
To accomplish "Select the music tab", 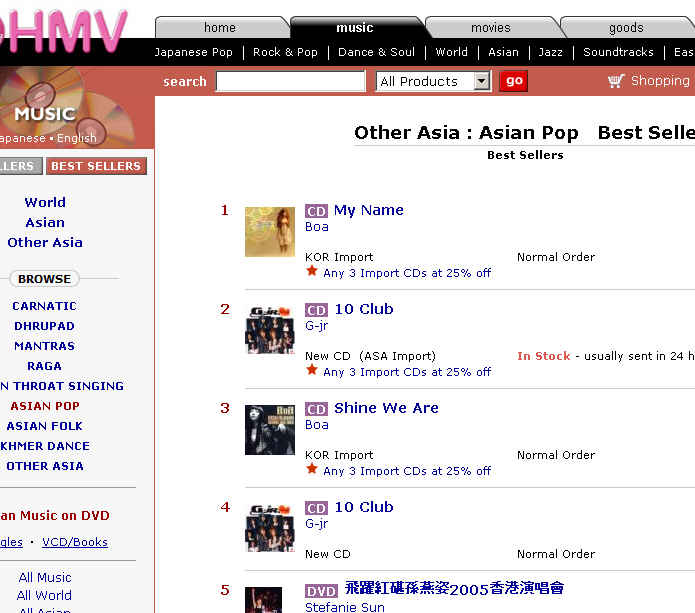I will [355, 27].
